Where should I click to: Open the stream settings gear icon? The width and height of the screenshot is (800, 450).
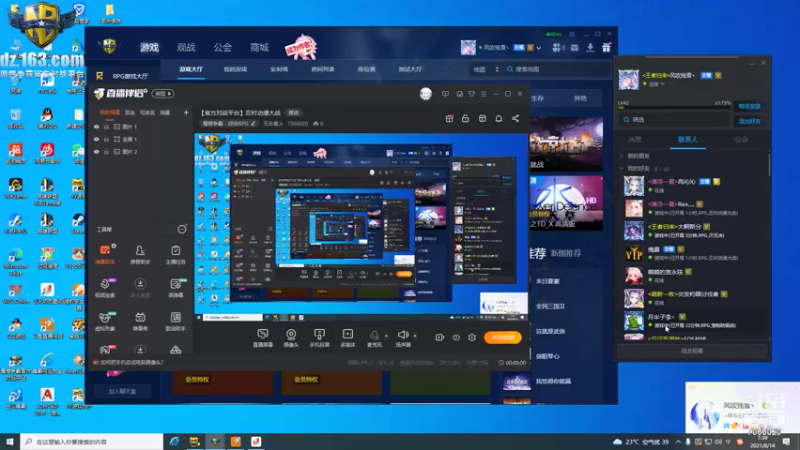[x=472, y=337]
